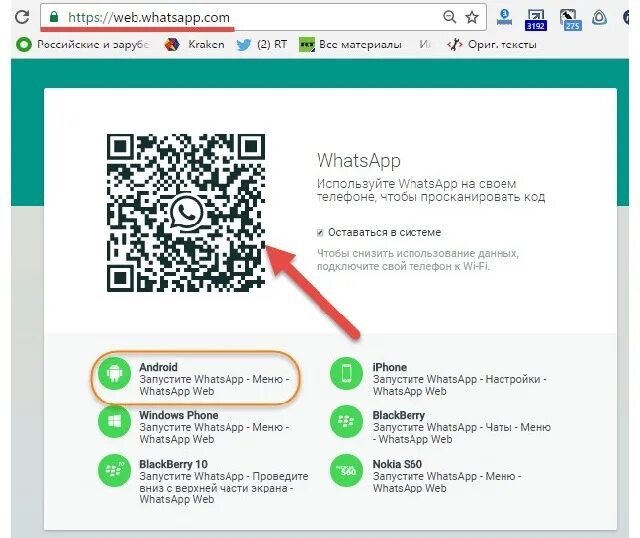The image size is (640, 538).
Task: Open the 'Все материалы' bookmark
Action: 350,44
